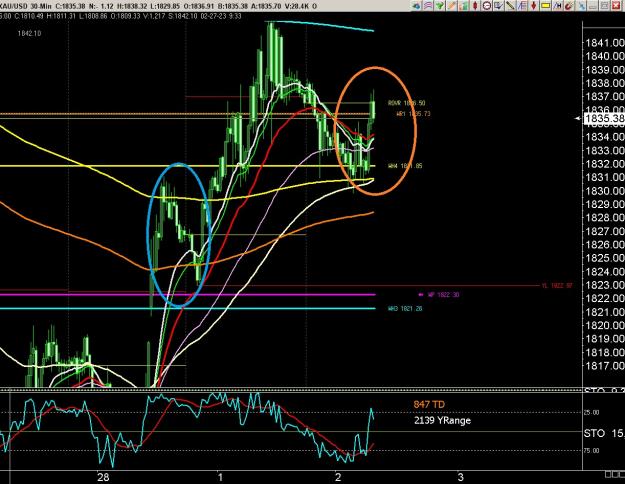Click the A:1835.70 ask value in header
The width and height of the screenshot is (625, 484).
pos(265,6)
